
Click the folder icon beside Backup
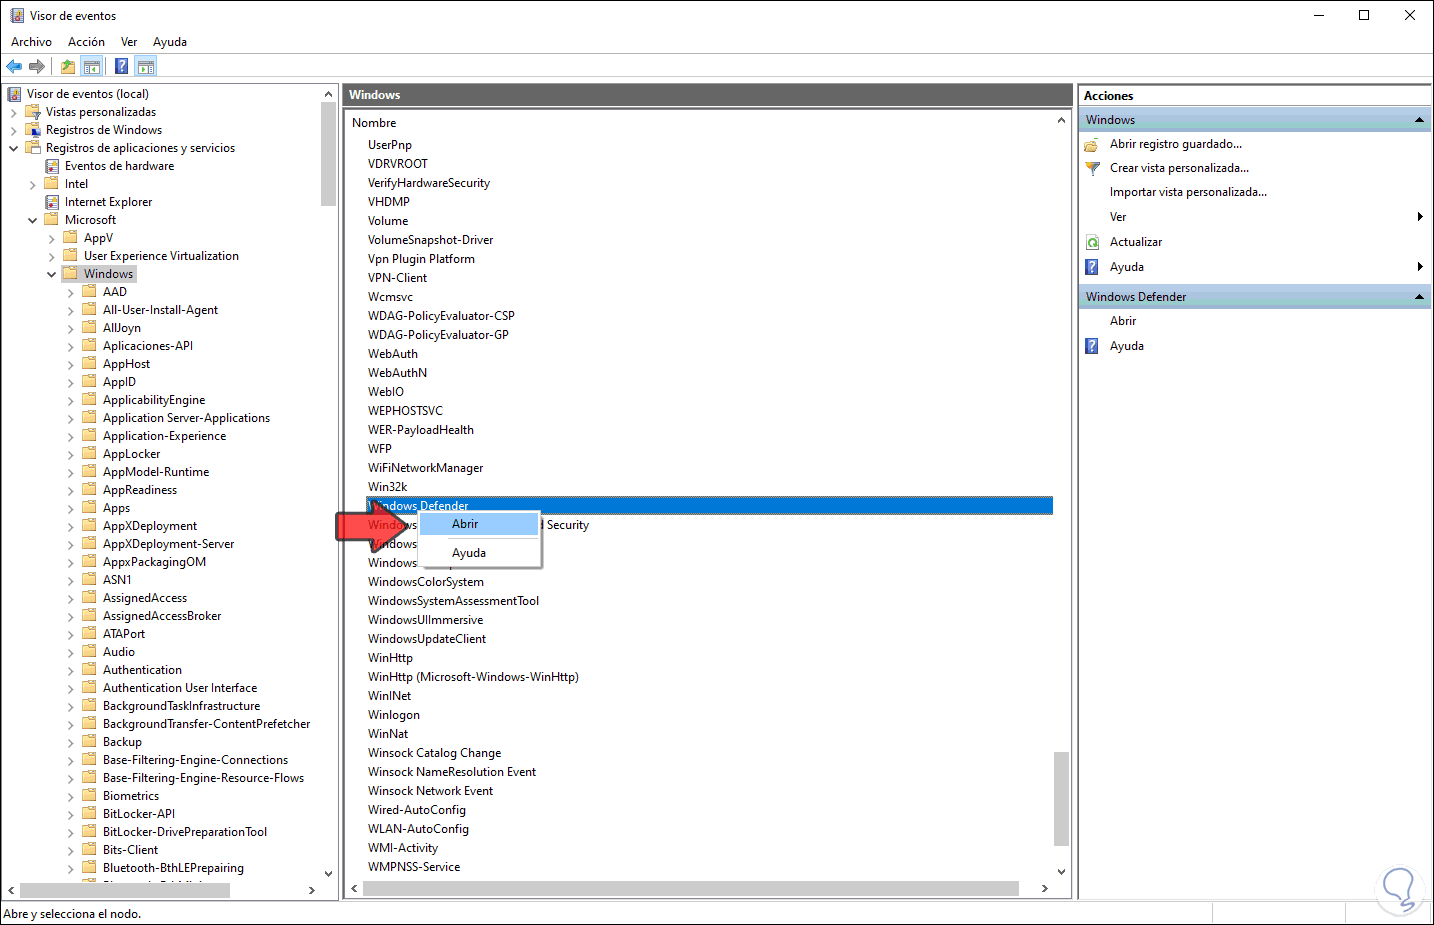[89, 742]
